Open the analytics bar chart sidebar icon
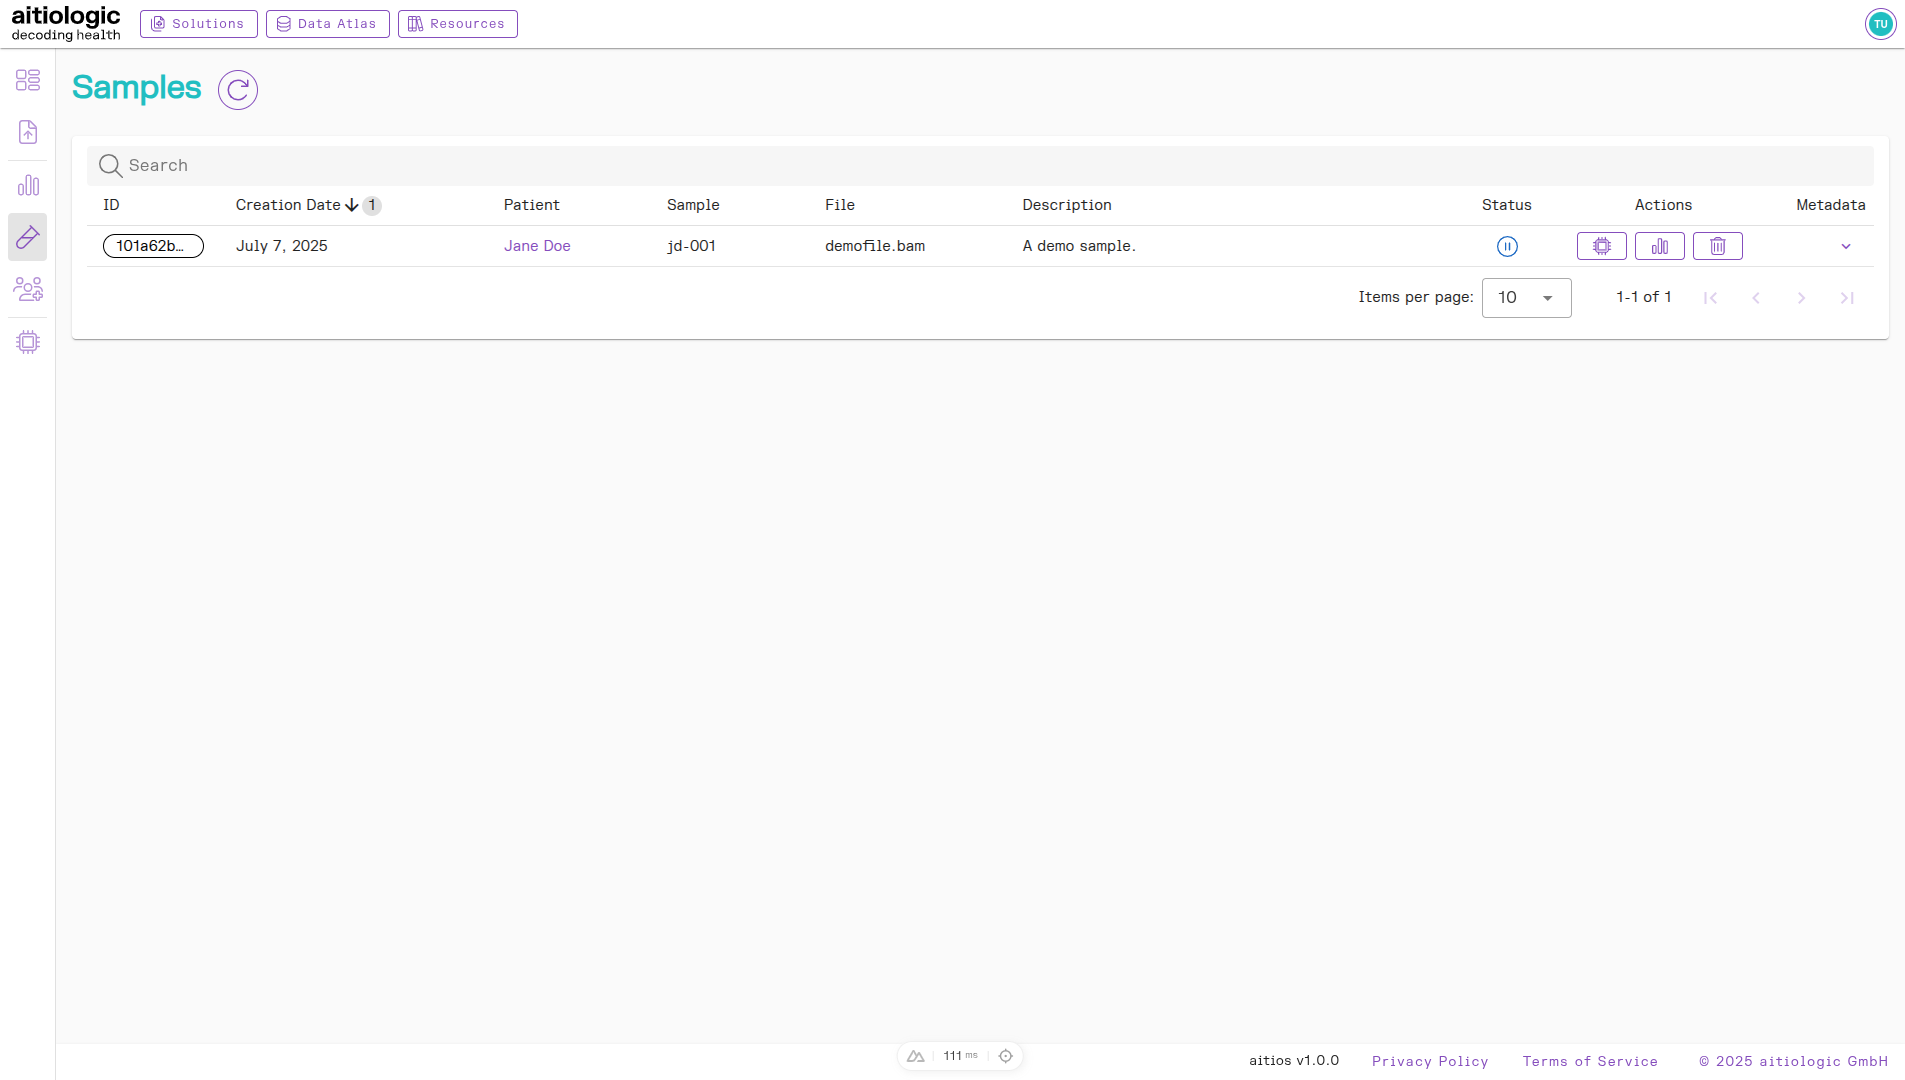This screenshot has height=1080, width=1905. pyautogui.click(x=27, y=185)
